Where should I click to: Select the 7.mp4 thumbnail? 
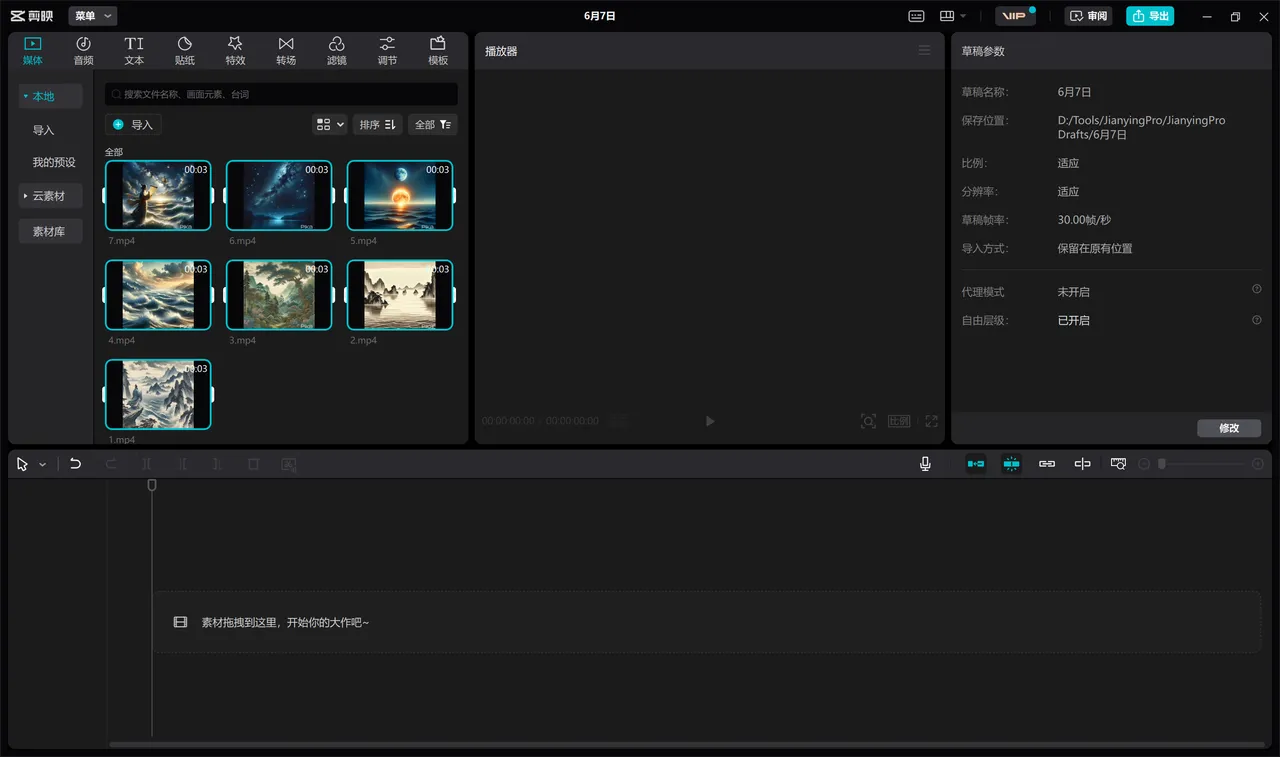[x=158, y=196]
